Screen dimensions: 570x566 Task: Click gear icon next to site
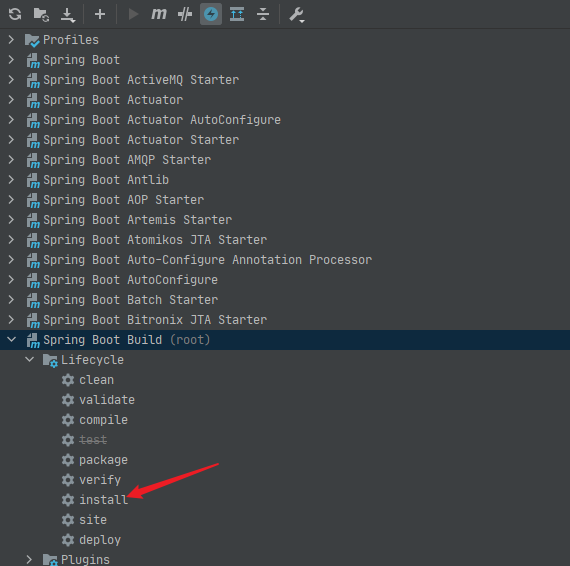[x=68, y=520]
